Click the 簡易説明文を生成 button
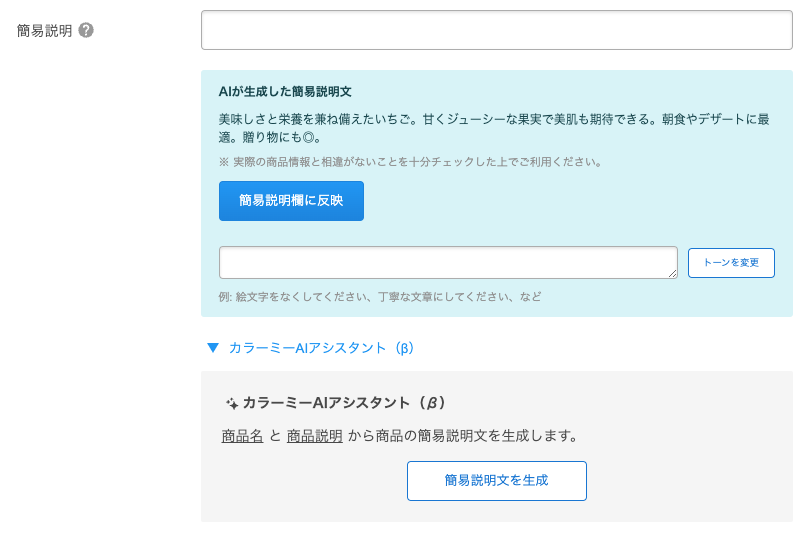This screenshot has width=807, height=533. pyautogui.click(x=496, y=481)
